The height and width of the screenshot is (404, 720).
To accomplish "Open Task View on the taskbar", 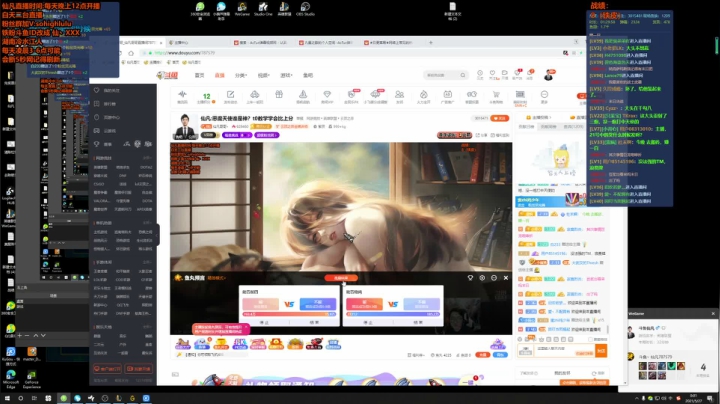I will [34, 398].
